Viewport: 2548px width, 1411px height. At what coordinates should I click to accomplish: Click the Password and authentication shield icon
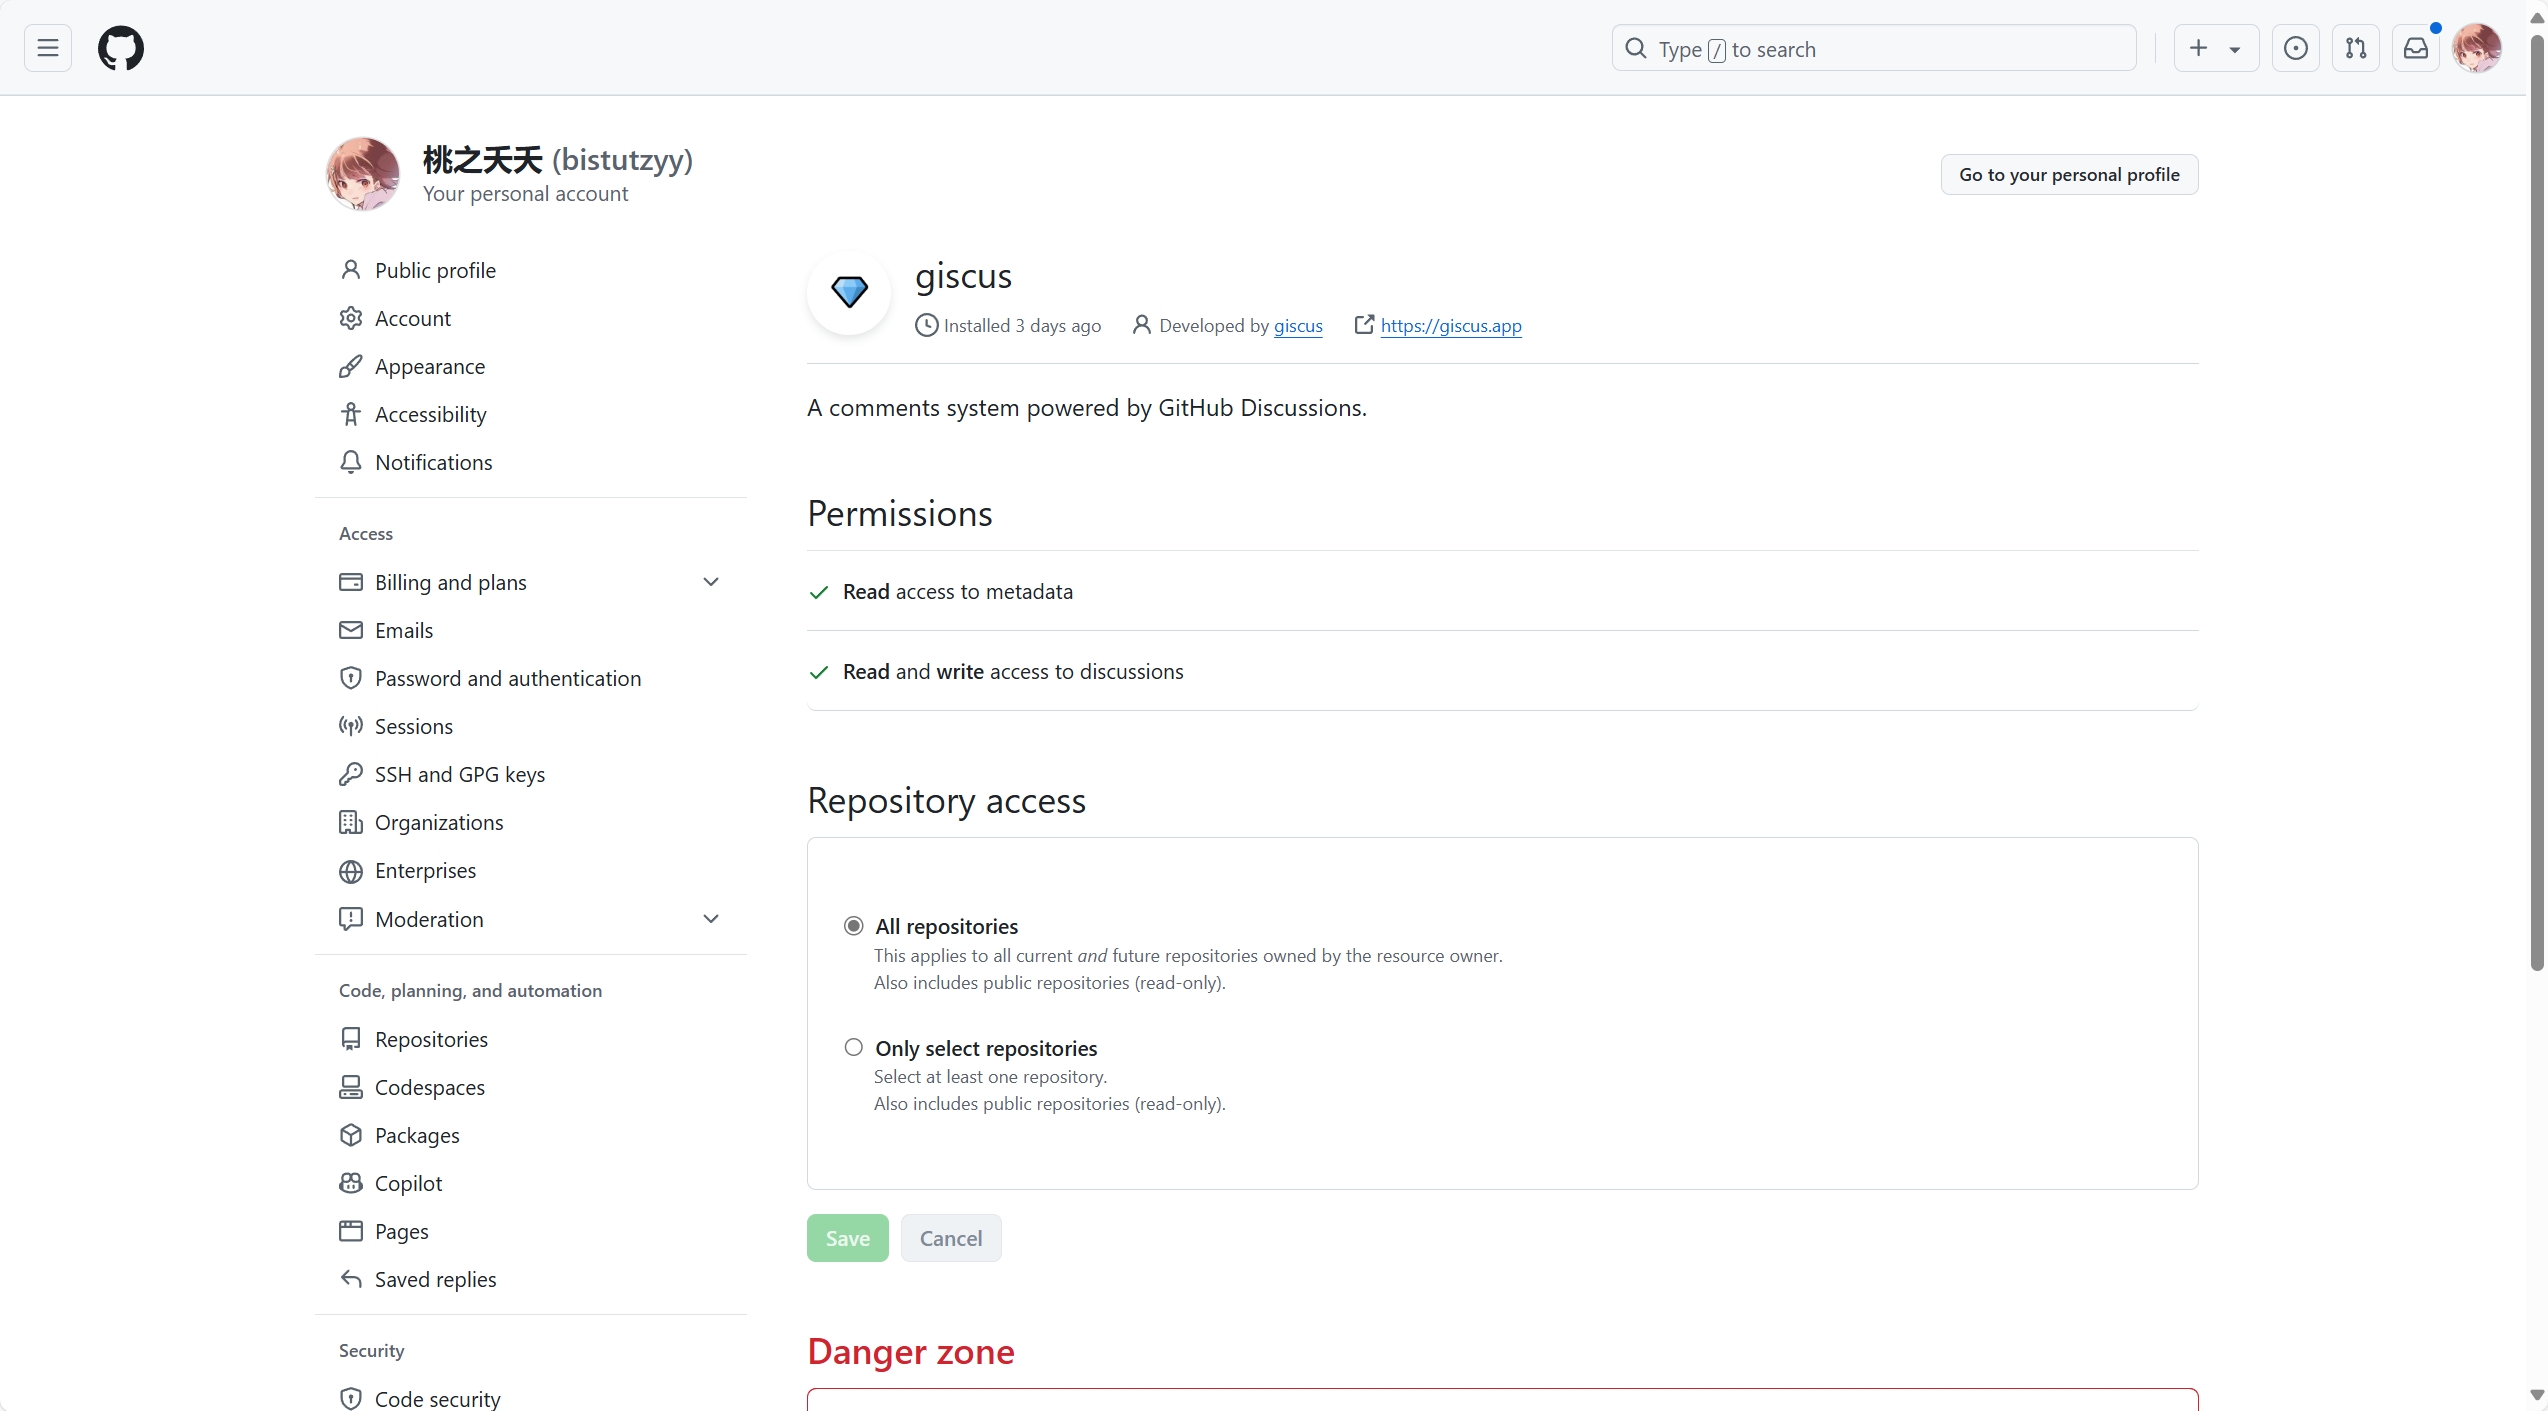[351, 678]
